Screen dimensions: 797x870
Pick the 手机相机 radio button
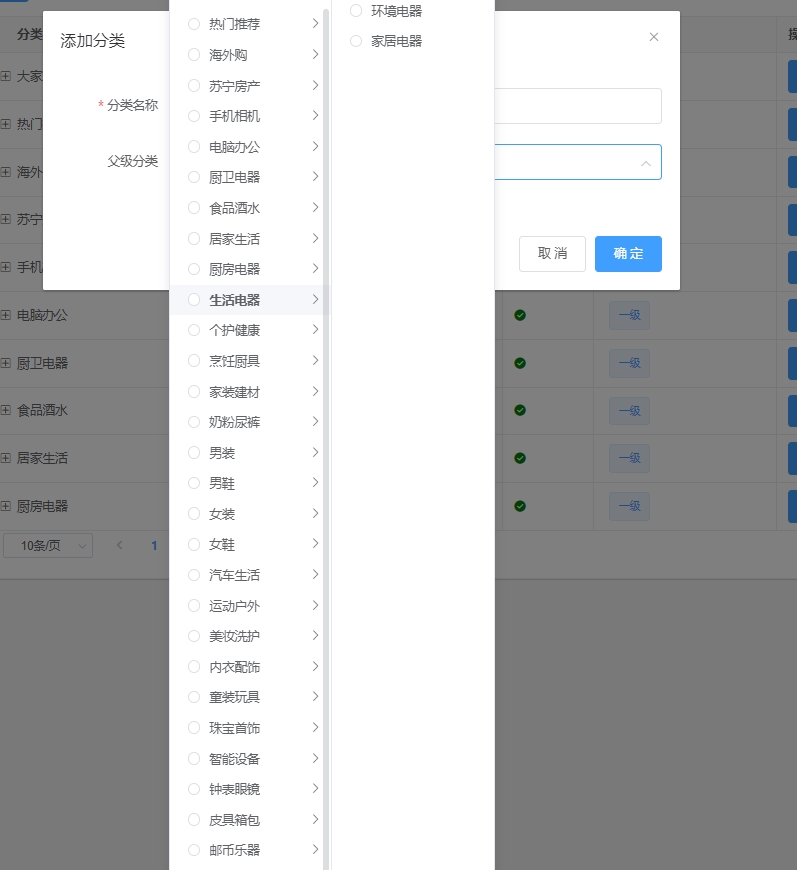coord(194,116)
